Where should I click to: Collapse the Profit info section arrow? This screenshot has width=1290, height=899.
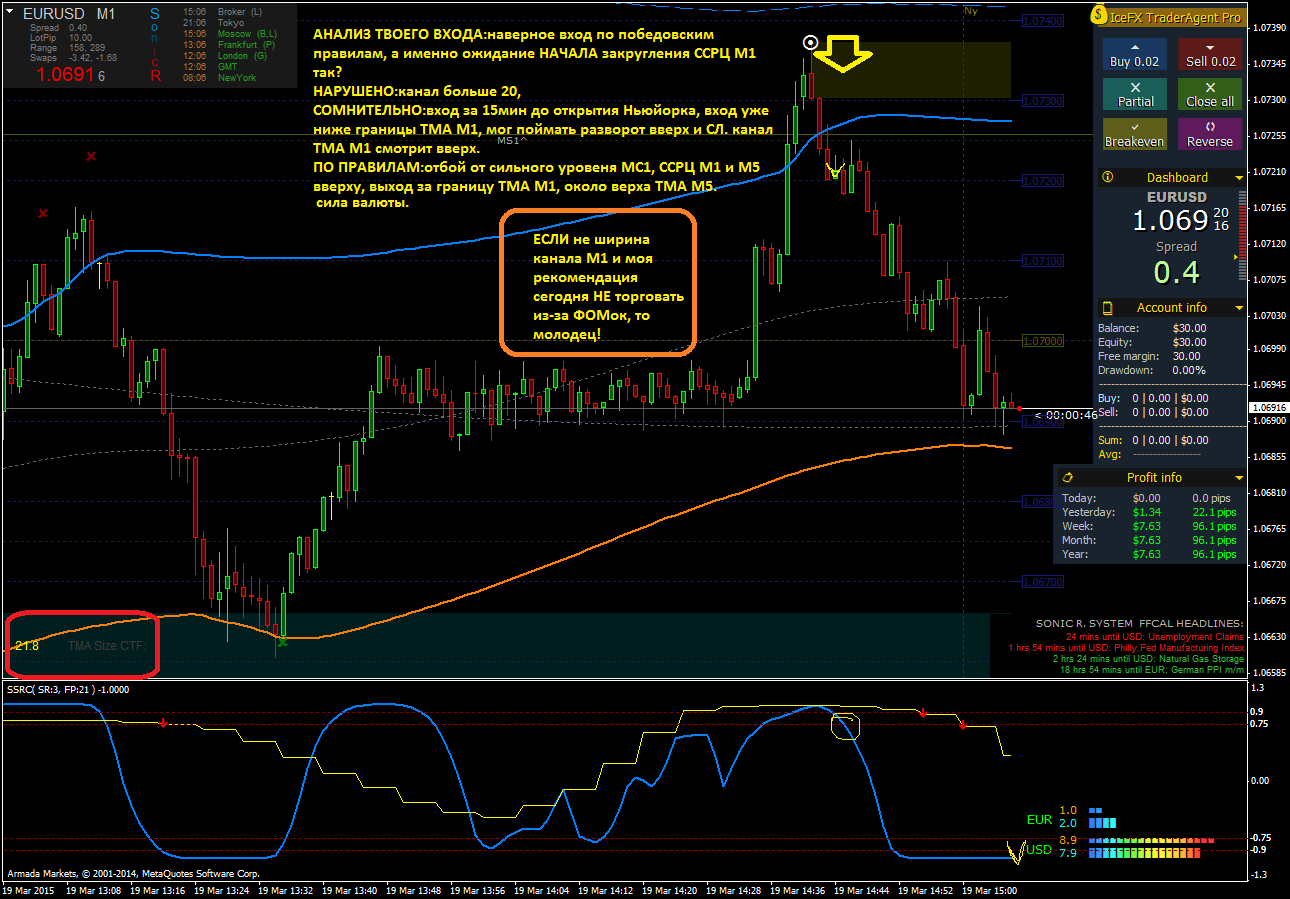point(1239,478)
